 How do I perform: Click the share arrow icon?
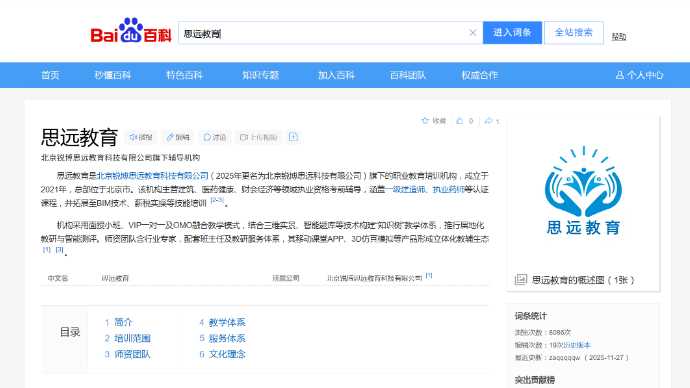[488, 121]
